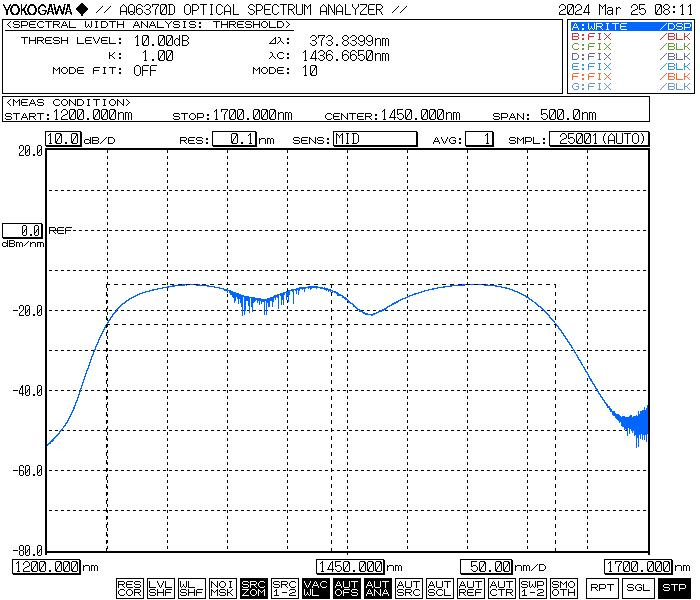The height and width of the screenshot is (600, 700).
Task: Select the AUT CTR auto center icon
Action: point(501,589)
